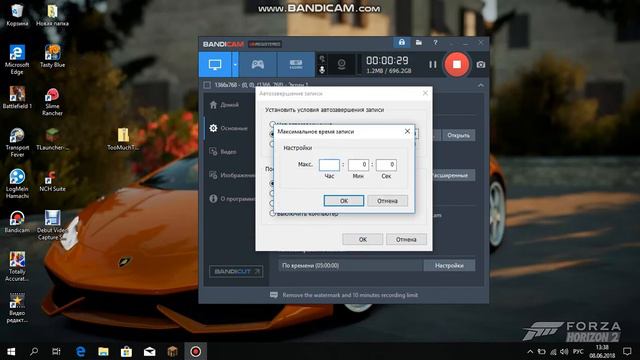The height and width of the screenshot is (360, 640).
Task: Open the volume control in system tray
Action: tap(564, 351)
